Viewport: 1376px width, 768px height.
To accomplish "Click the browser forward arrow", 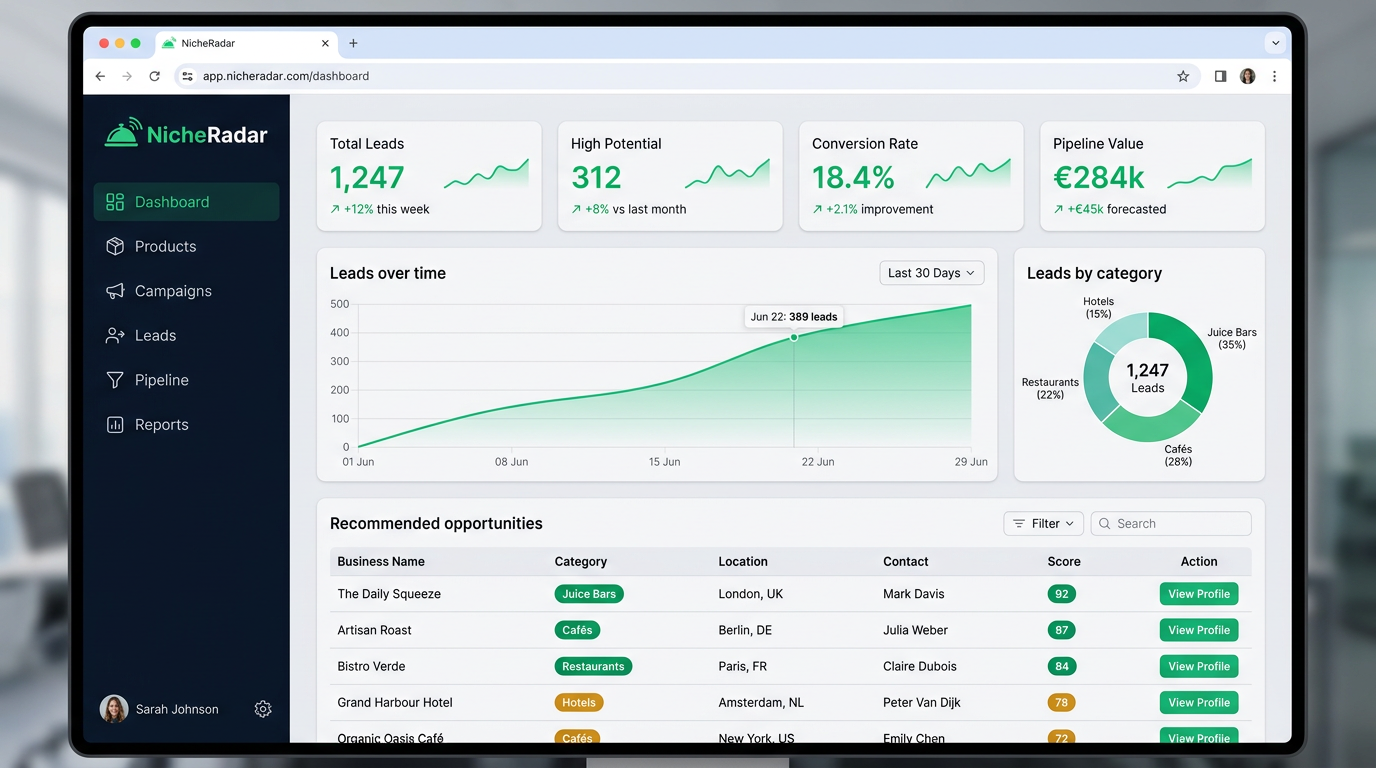I will coord(127,76).
